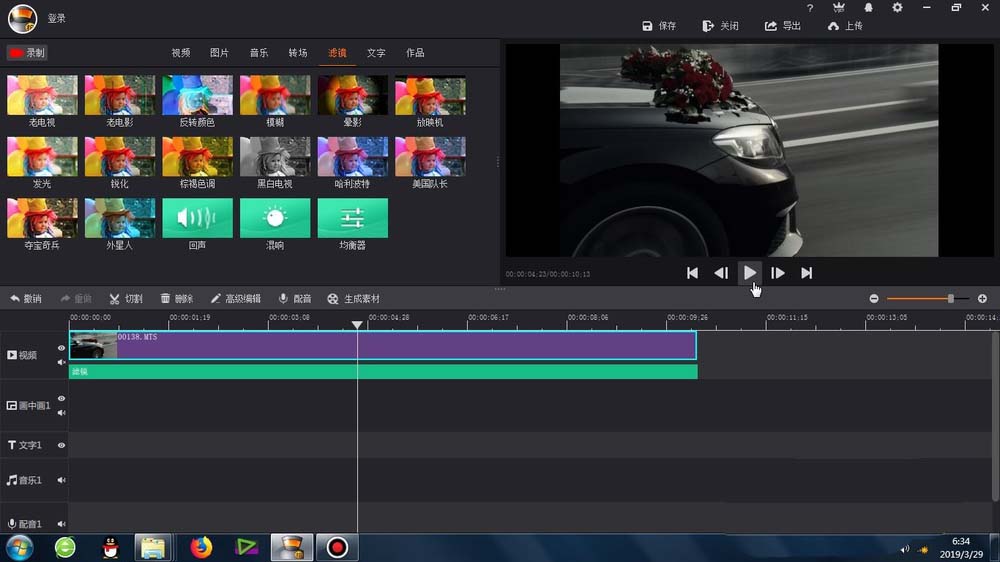Click the 关闭 close project button
The height and width of the screenshot is (562, 1000).
pos(720,26)
